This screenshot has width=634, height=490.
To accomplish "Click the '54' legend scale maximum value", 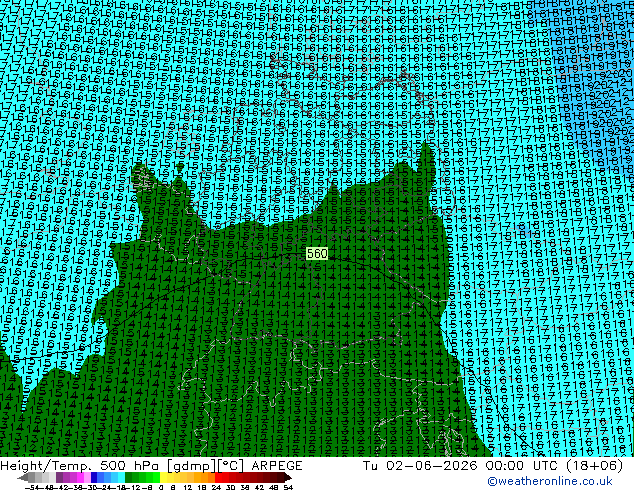I will point(288,487).
